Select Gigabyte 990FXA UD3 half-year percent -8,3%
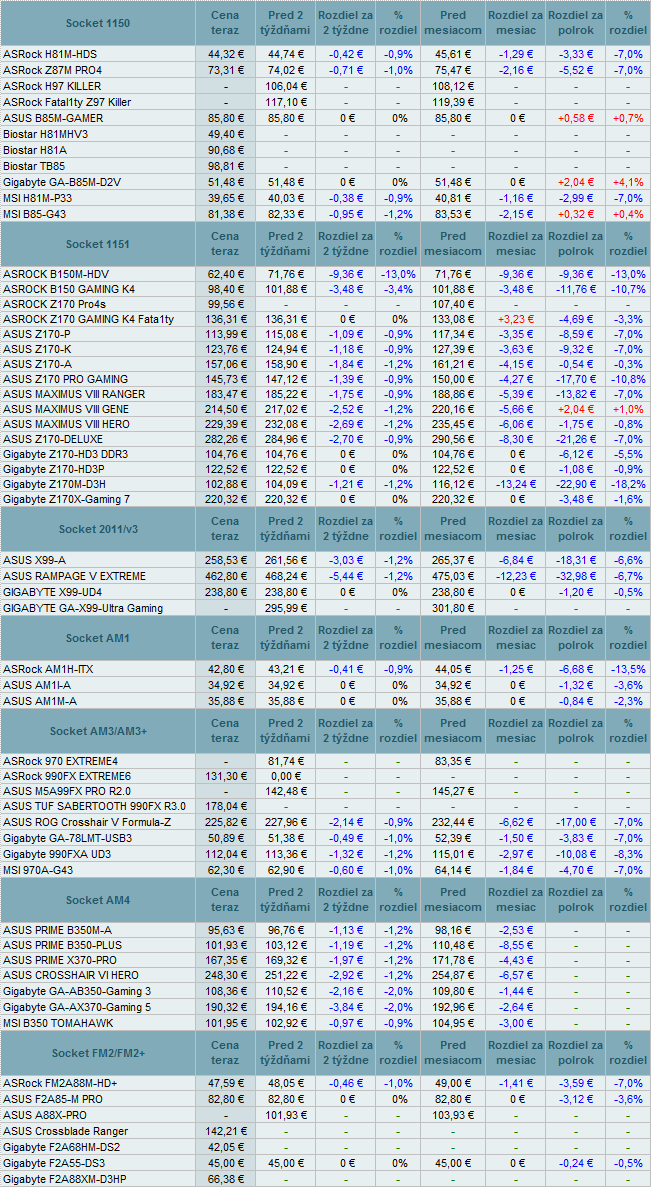651x1187 pixels. coord(628,854)
